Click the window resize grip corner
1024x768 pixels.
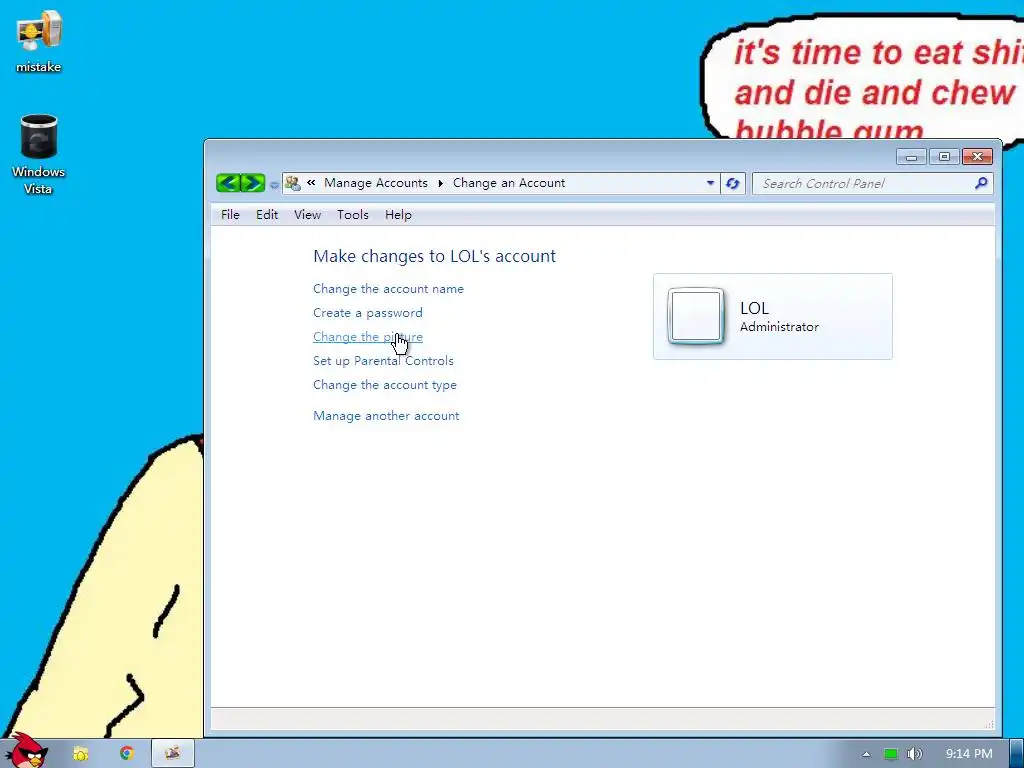point(990,724)
